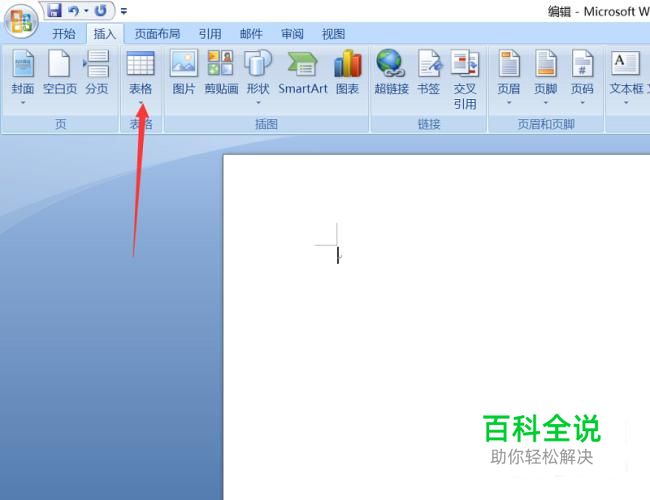Open the undo history dropdown arrow
Screen dimensions: 650x500
coord(86,11)
